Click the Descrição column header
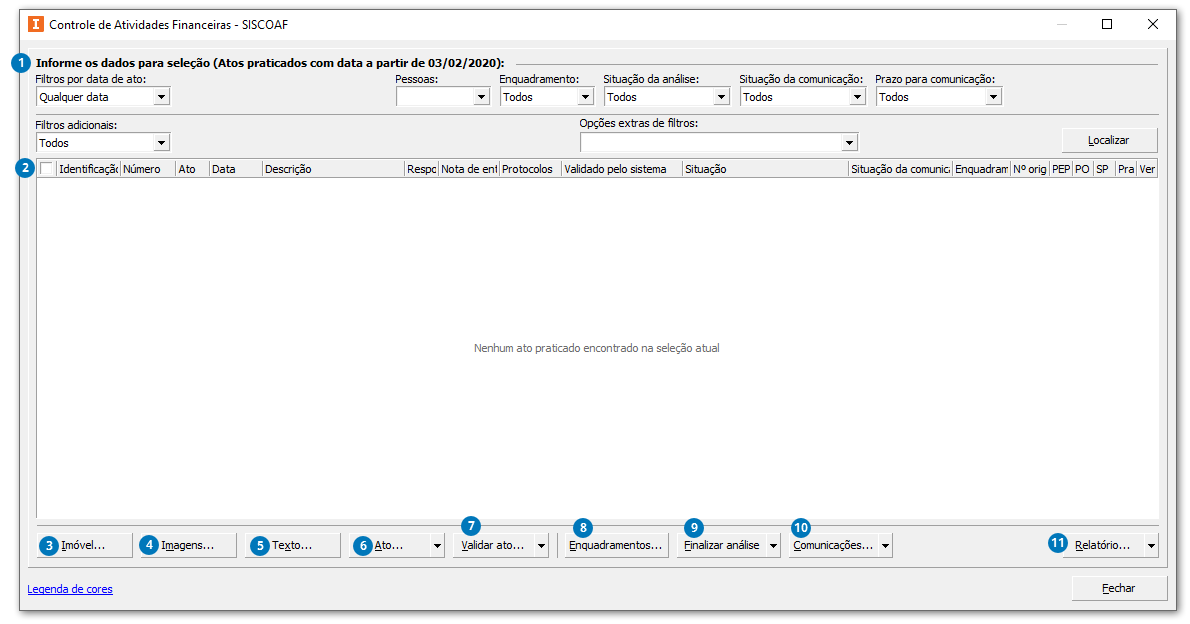Viewport: 1190px width, 624px height. pos(333,169)
